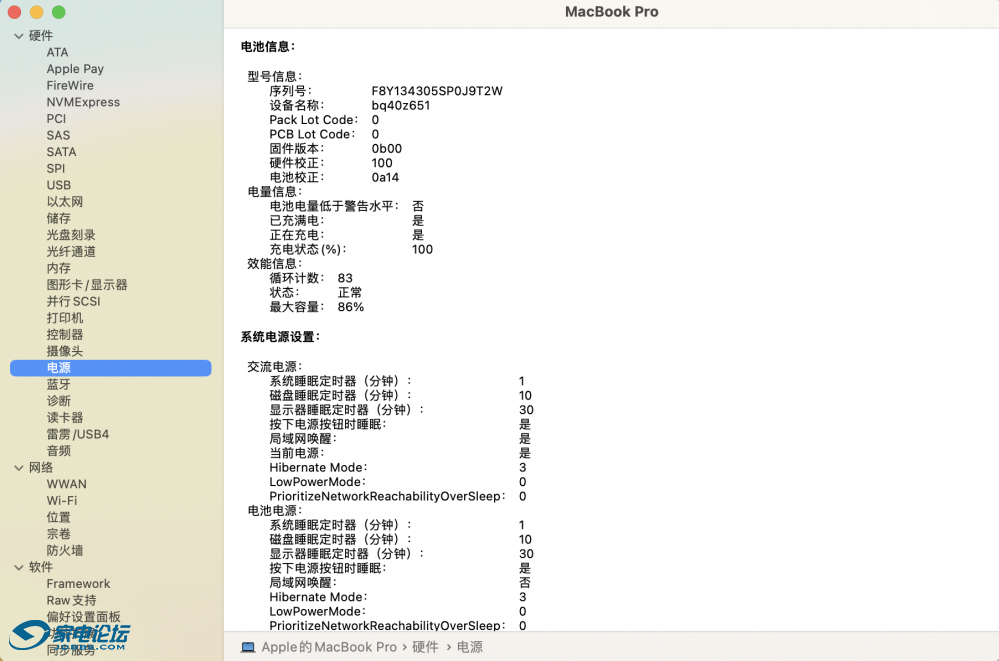Image resolution: width=999 pixels, height=661 pixels.
Task: Select Apple Pay in the sidebar
Action: coord(75,69)
